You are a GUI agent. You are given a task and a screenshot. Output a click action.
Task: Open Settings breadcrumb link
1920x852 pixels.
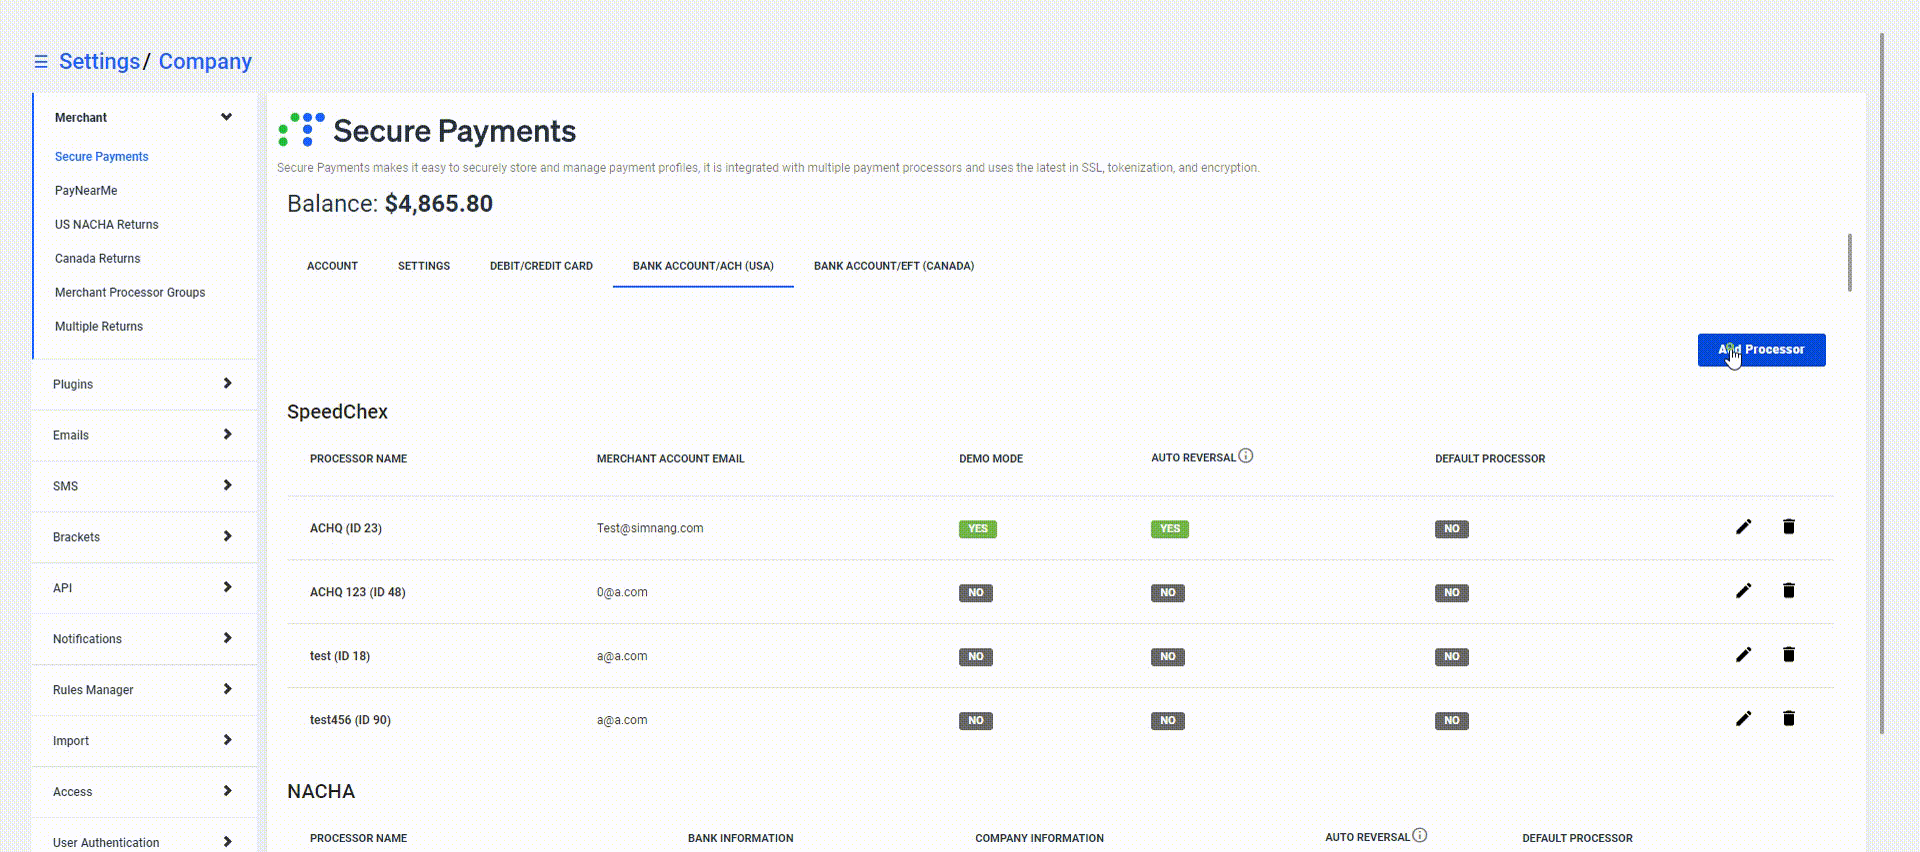[x=99, y=62]
